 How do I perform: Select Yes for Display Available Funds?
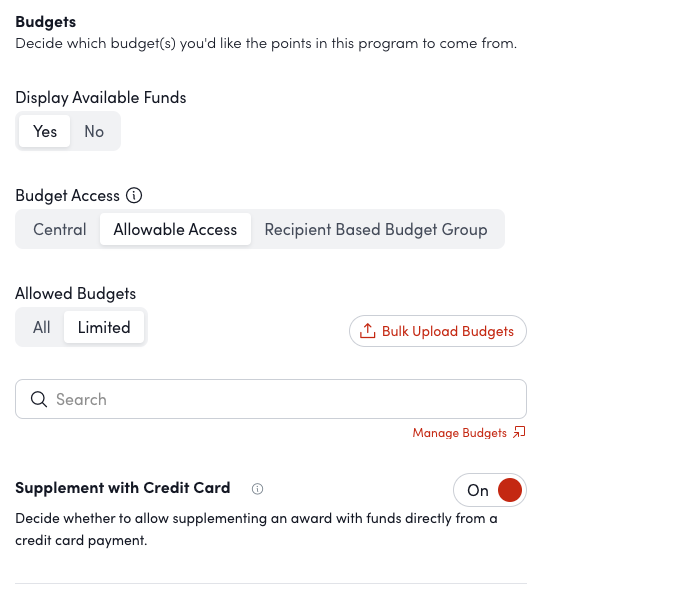(x=45, y=131)
